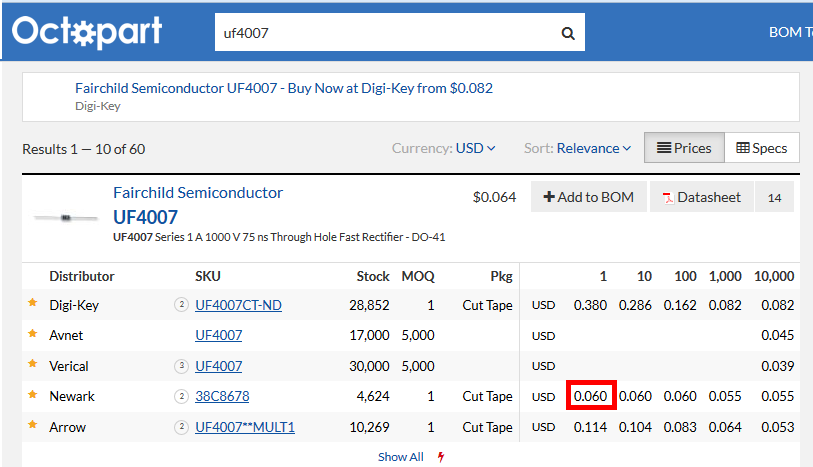Click the MOQ column header

pyautogui.click(x=418, y=276)
